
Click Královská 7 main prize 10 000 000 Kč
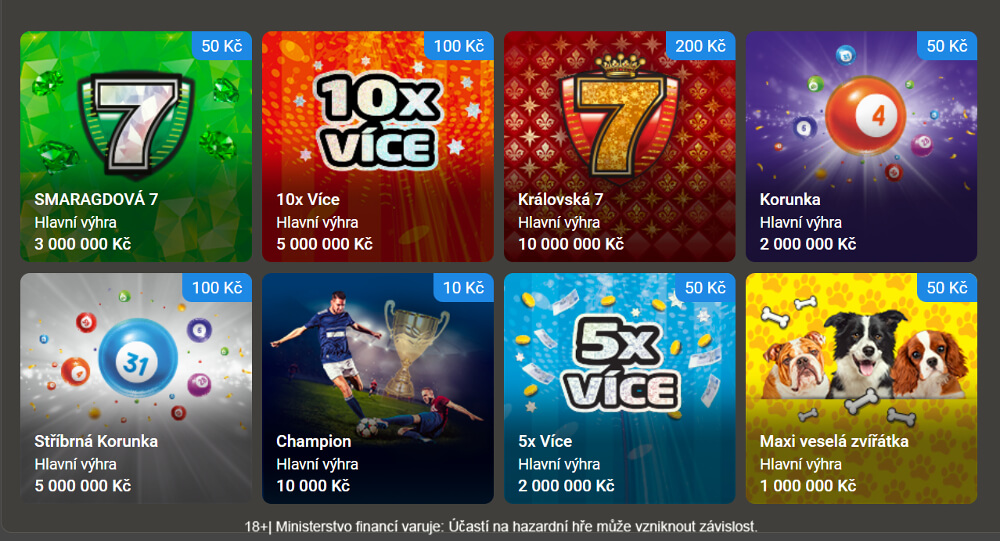(x=571, y=244)
